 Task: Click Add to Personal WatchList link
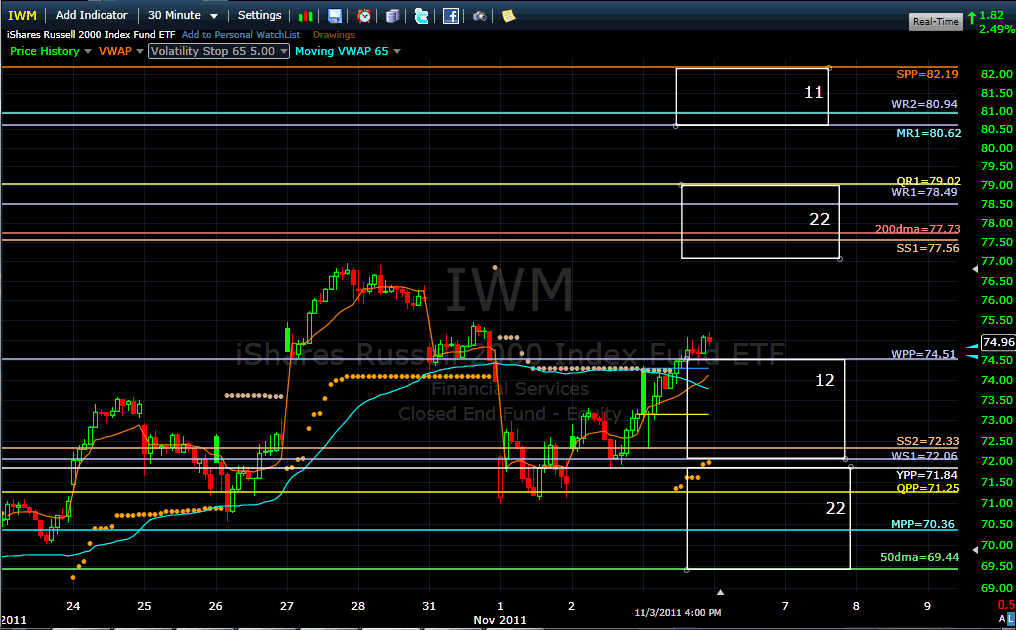(241, 35)
